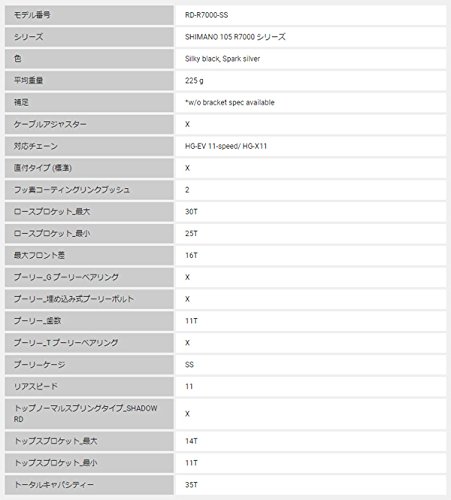Viewport: 451px width, 500px height.
Task: Select the 25T low sprocket min value
Action: click(x=191, y=234)
